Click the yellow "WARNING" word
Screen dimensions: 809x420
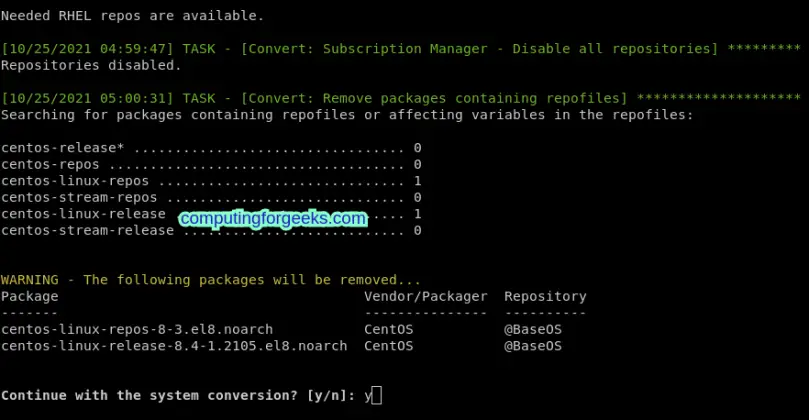coord(30,280)
